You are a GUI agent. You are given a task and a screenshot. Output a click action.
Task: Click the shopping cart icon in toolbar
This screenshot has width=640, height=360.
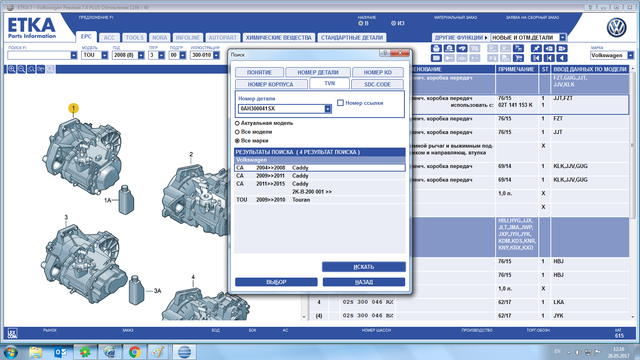click(518, 58)
